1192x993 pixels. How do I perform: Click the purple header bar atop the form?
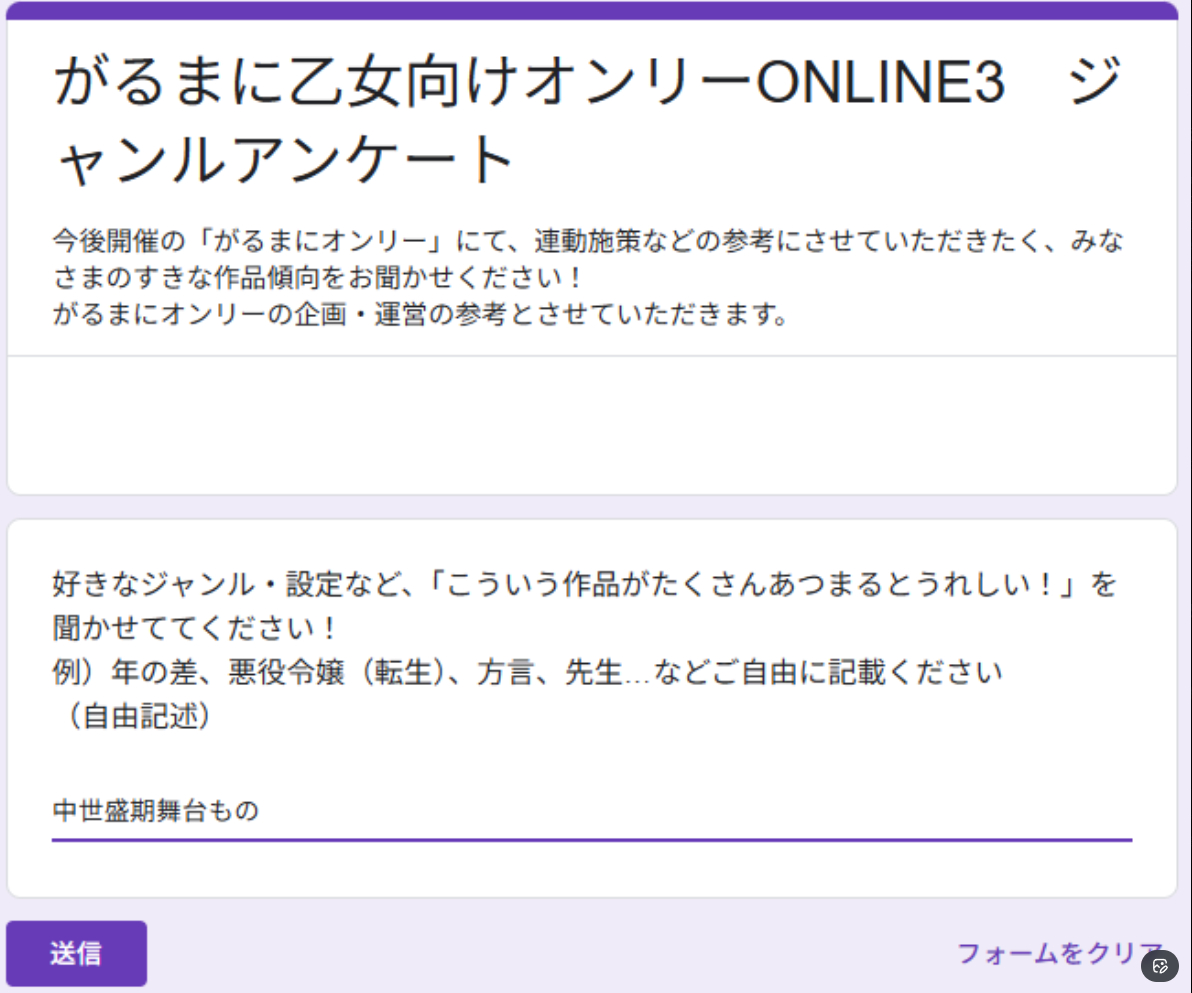coord(592,10)
